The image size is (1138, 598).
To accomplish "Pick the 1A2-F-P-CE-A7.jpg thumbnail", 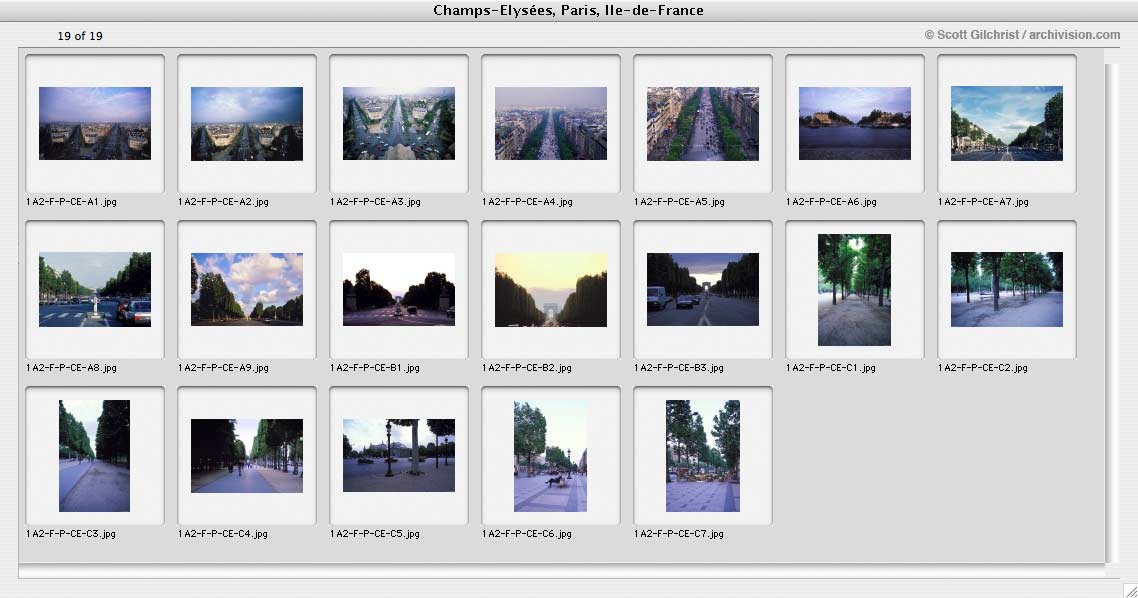I will click(1007, 123).
